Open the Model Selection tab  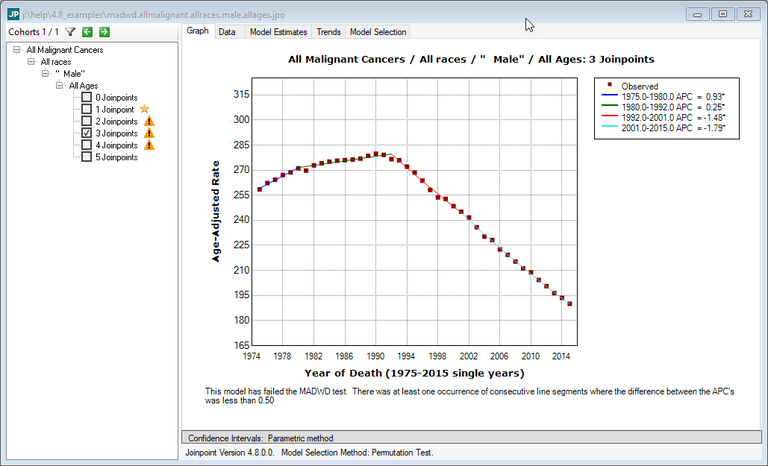(x=378, y=32)
